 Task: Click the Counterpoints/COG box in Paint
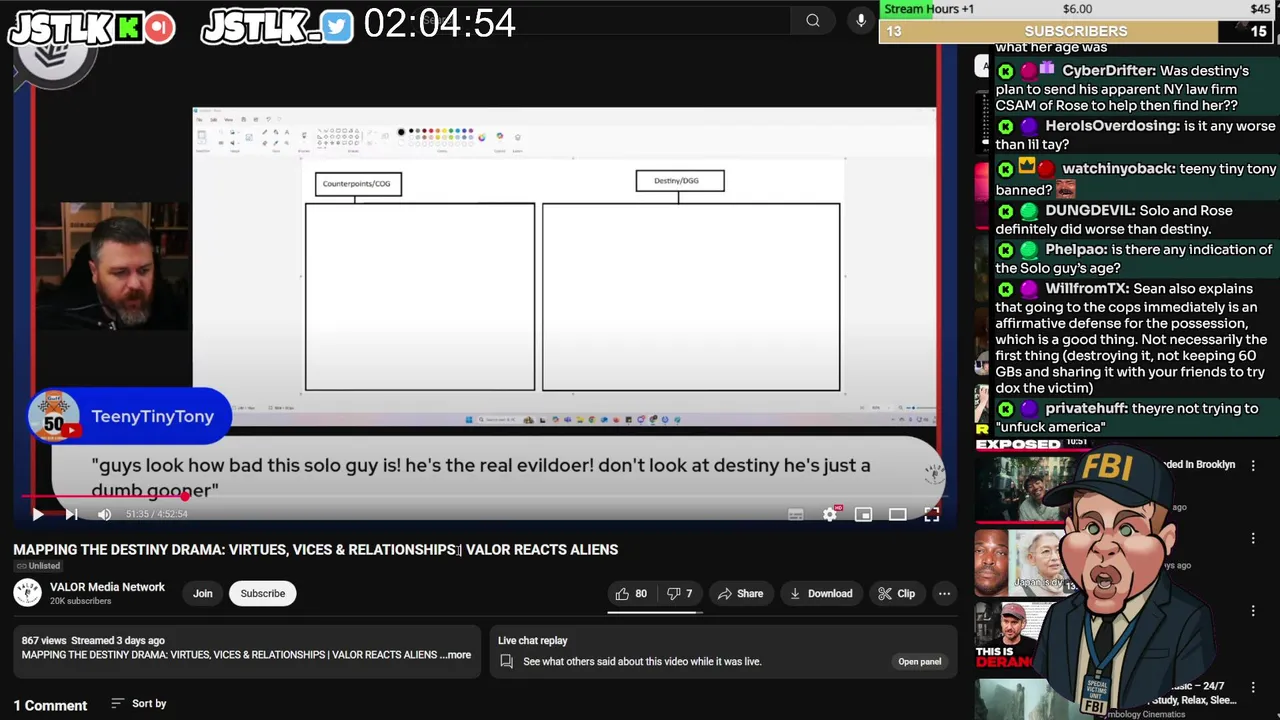point(358,184)
